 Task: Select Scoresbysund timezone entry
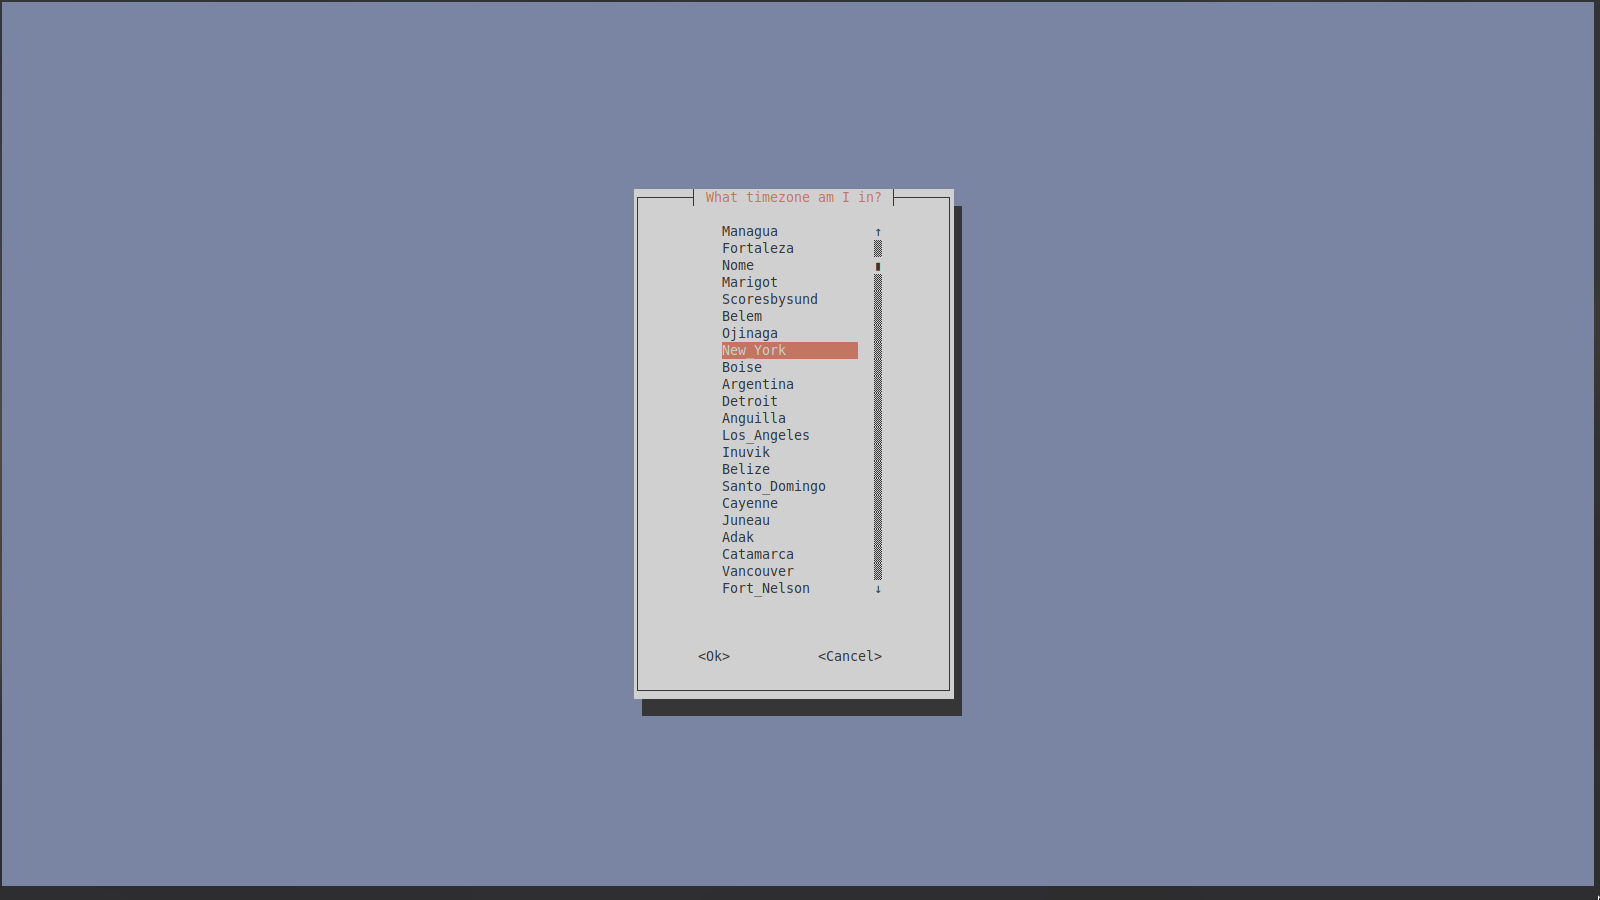(x=770, y=299)
